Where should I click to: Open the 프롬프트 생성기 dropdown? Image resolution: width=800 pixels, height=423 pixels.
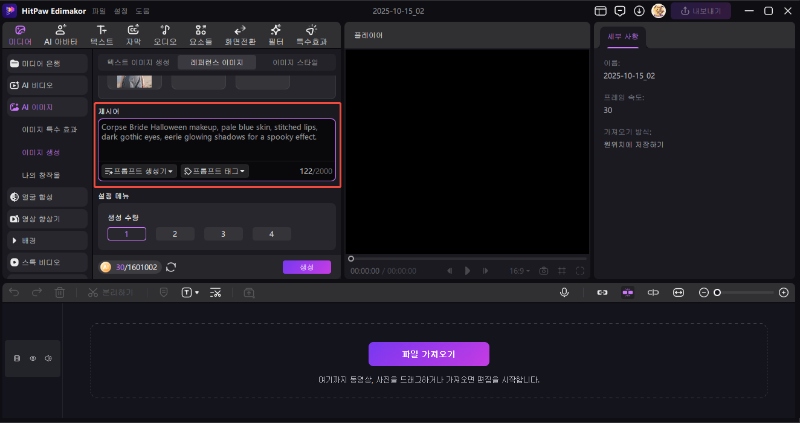point(139,171)
